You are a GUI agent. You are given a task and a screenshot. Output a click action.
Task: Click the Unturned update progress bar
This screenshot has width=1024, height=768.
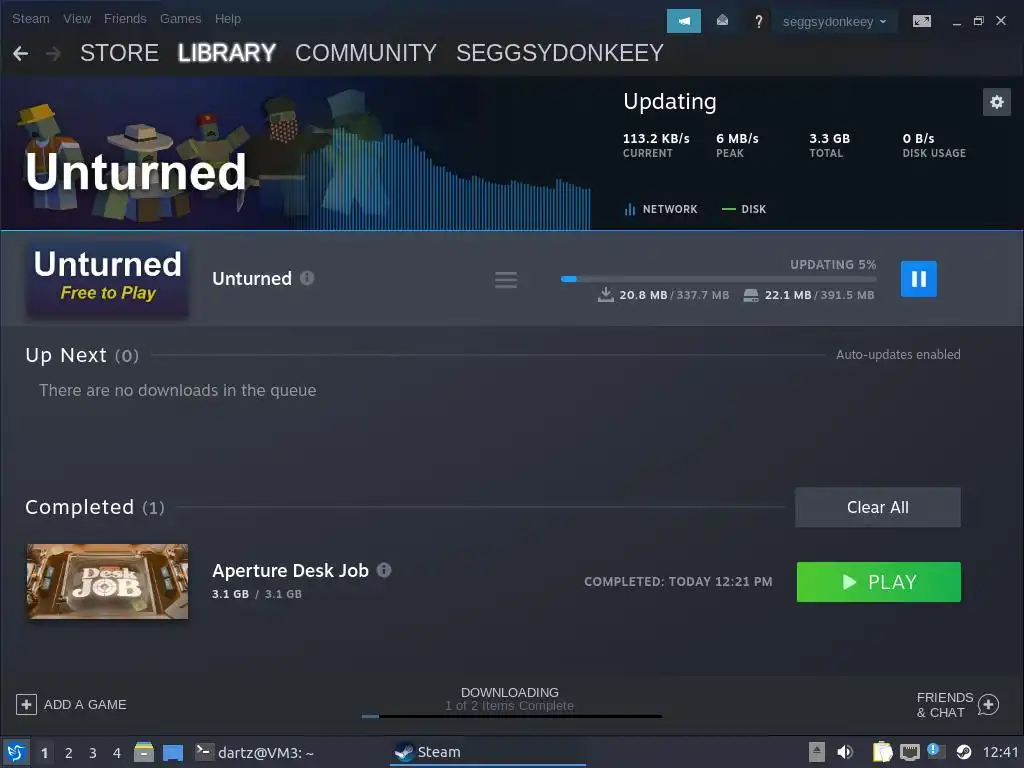pos(718,279)
